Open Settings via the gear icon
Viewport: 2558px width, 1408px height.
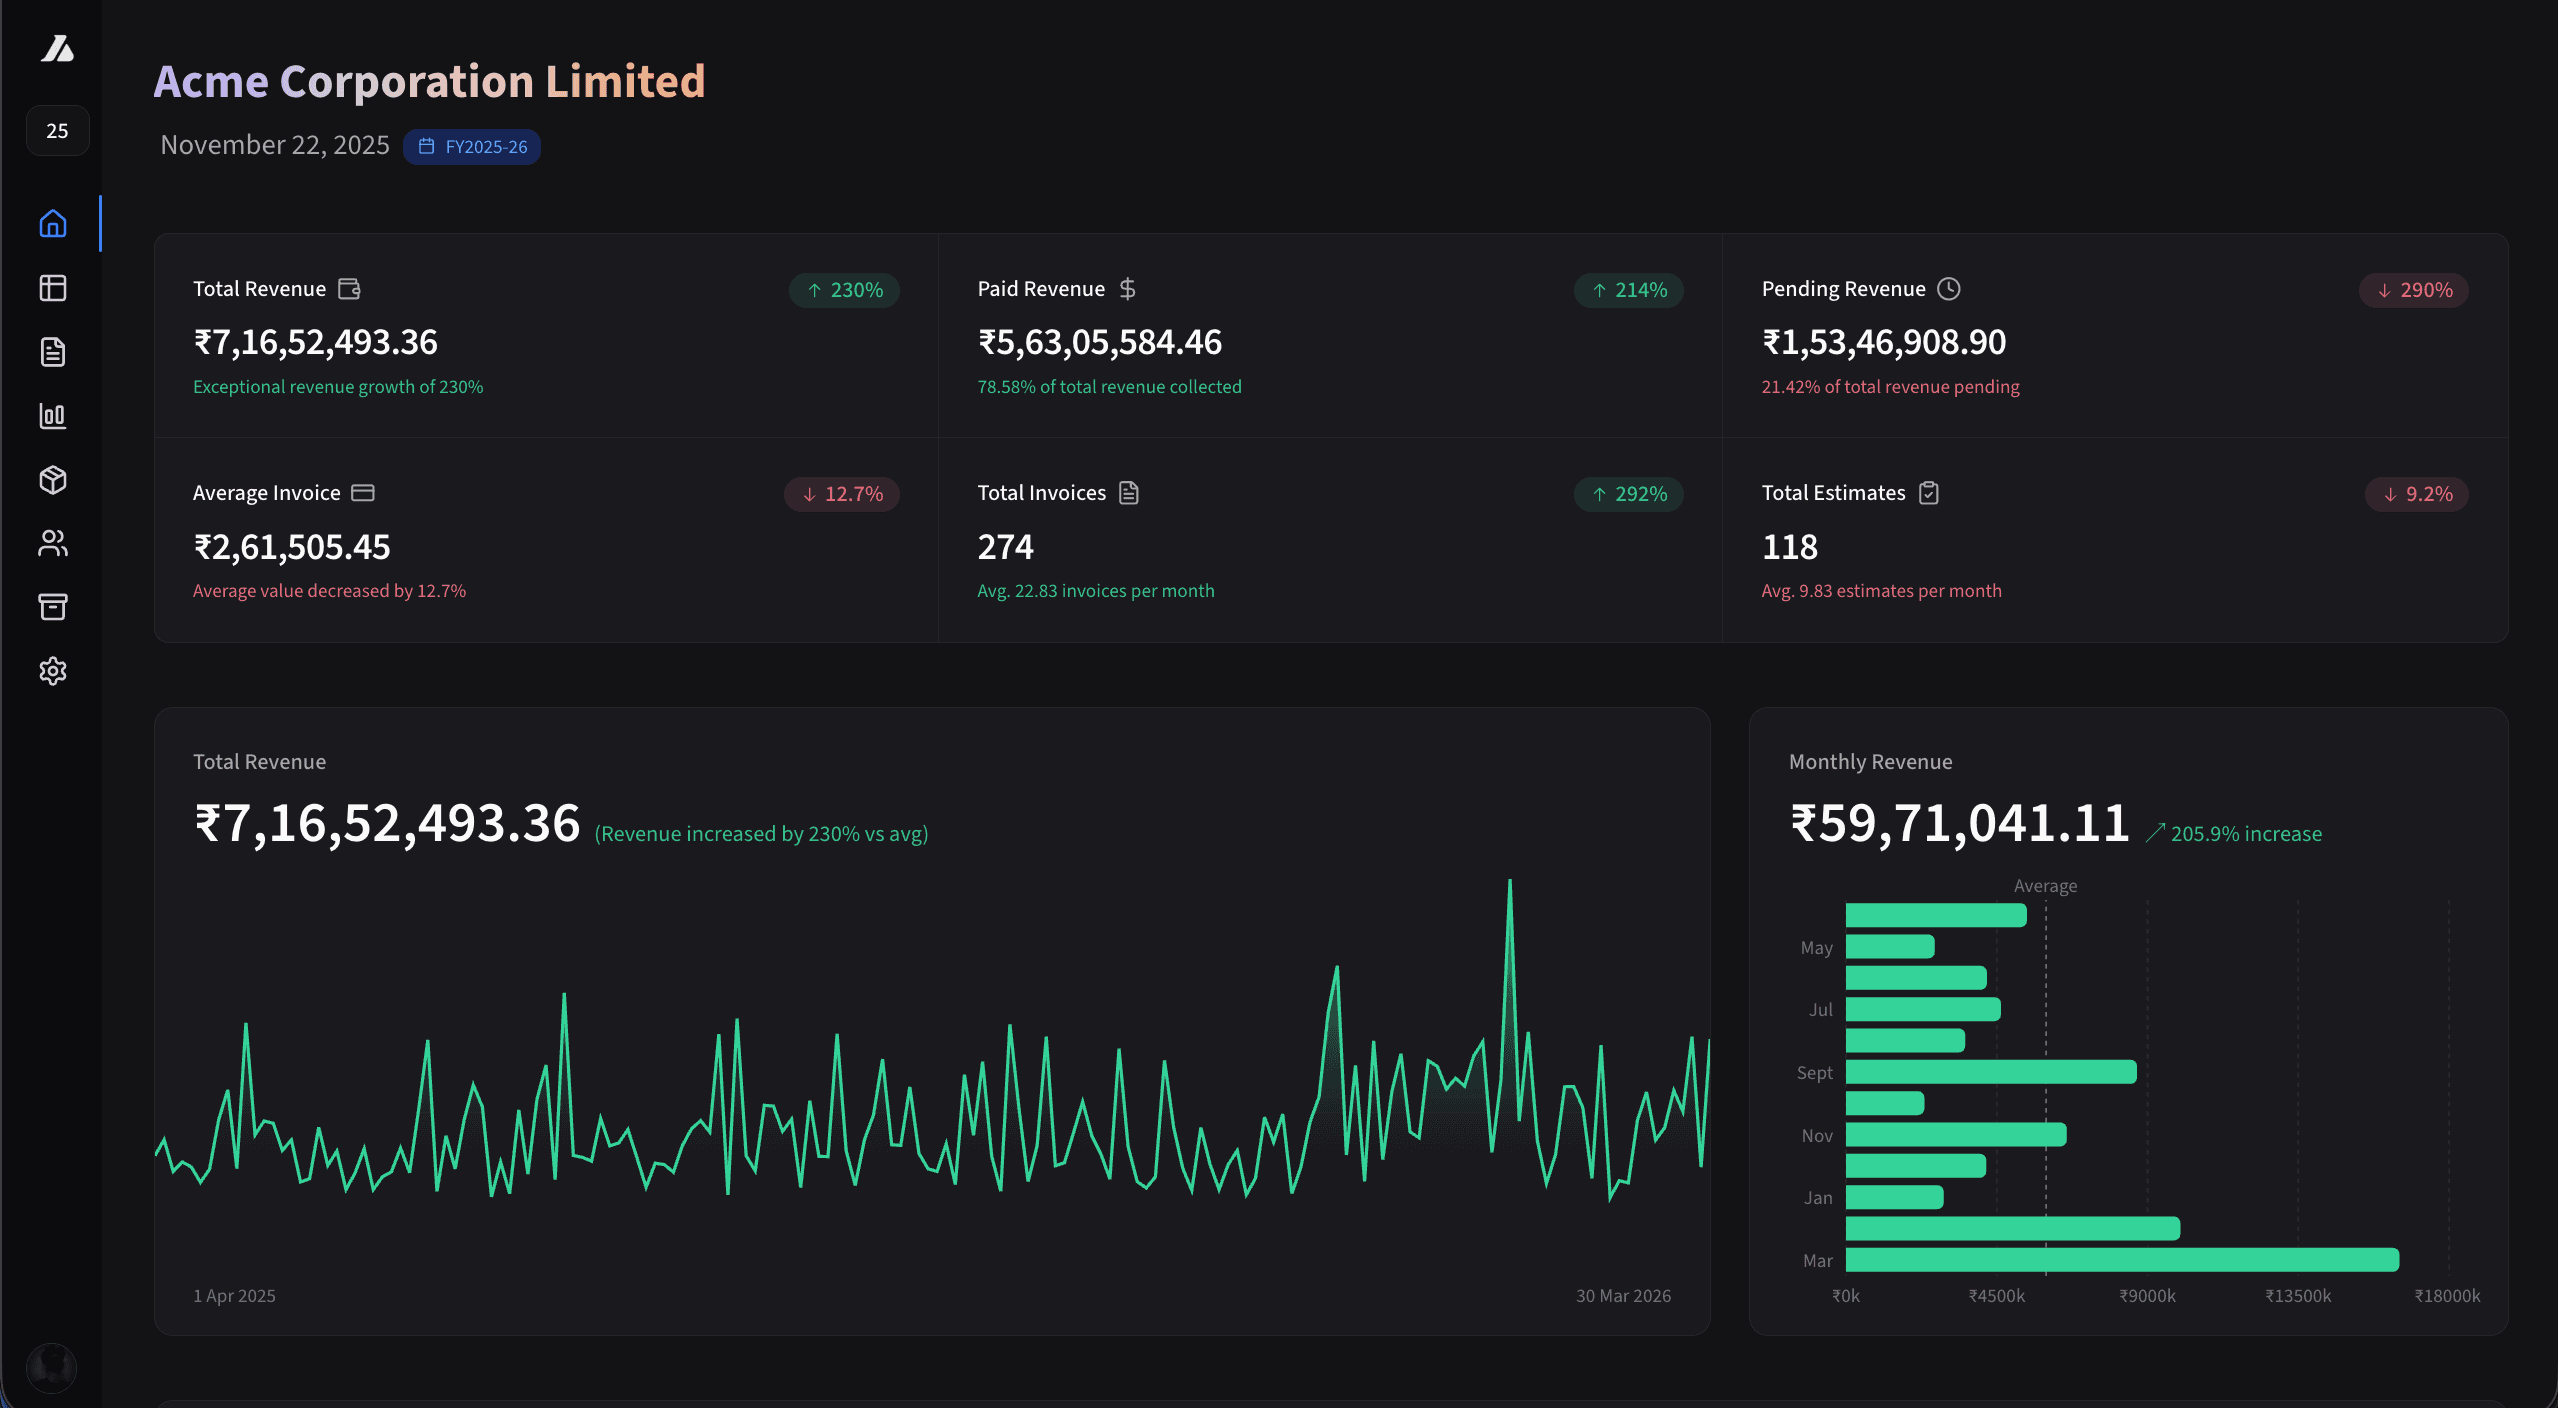pos(52,671)
